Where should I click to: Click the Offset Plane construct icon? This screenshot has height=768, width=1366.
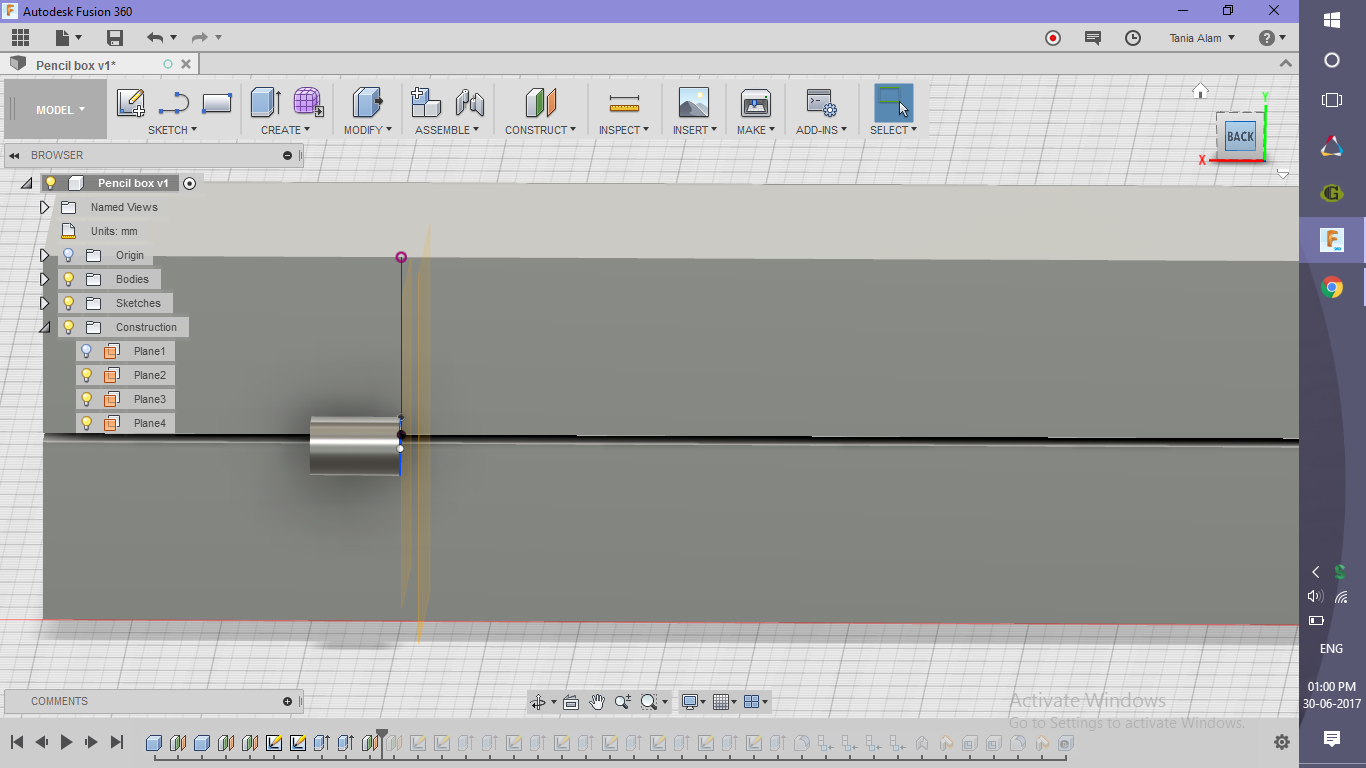point(540,102)
